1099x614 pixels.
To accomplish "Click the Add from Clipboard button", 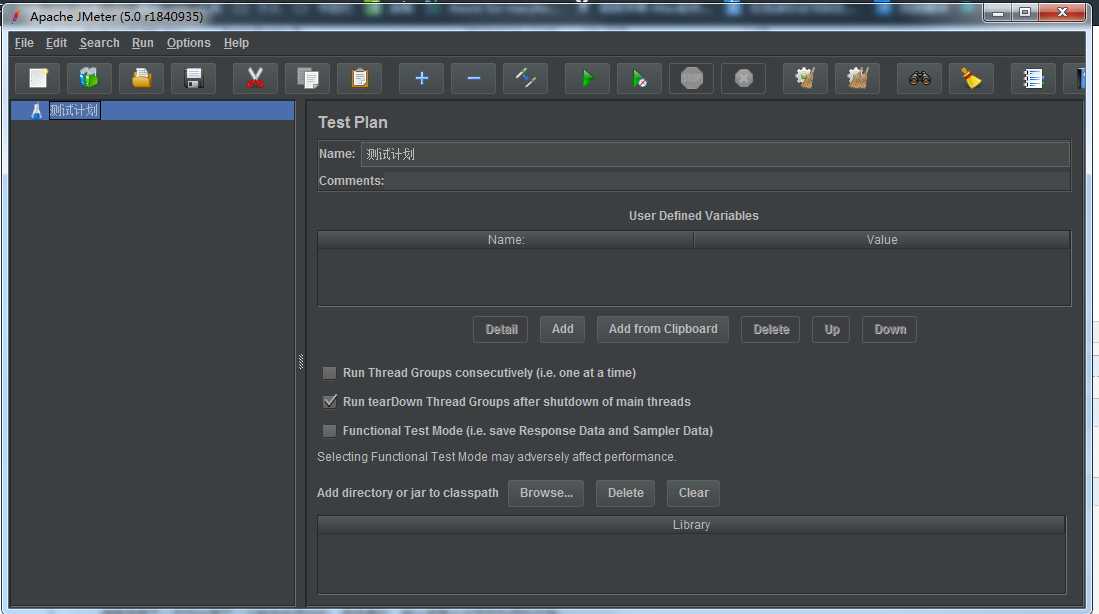I will [x=663, y=329].
